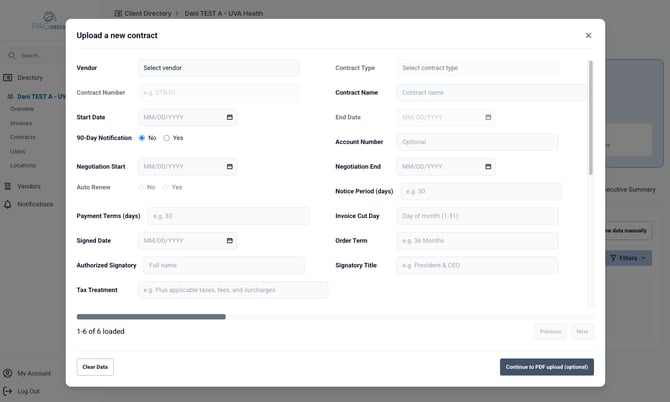The height and width of the screenshot is (402, 670).
Task: Open the End Date calendar picker icon
Action: [x=488, y=117]
